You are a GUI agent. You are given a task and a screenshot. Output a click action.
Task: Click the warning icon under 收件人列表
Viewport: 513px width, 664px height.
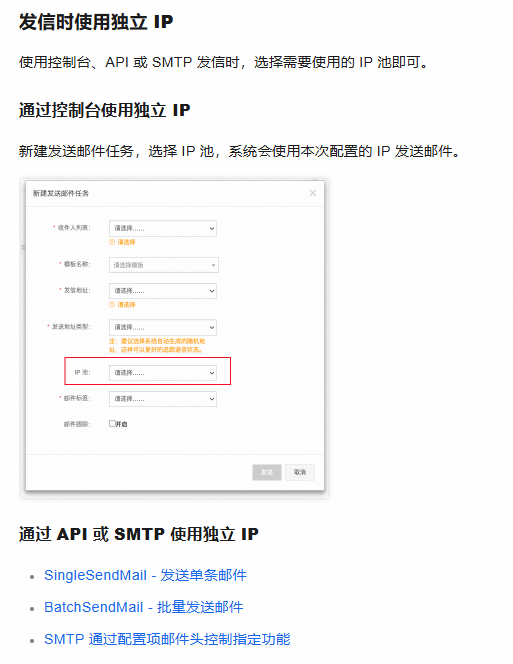pos(112,242)
